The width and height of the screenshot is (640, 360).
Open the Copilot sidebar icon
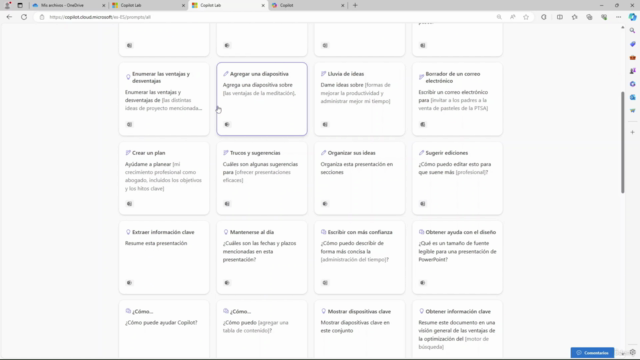tap(632, 17)
